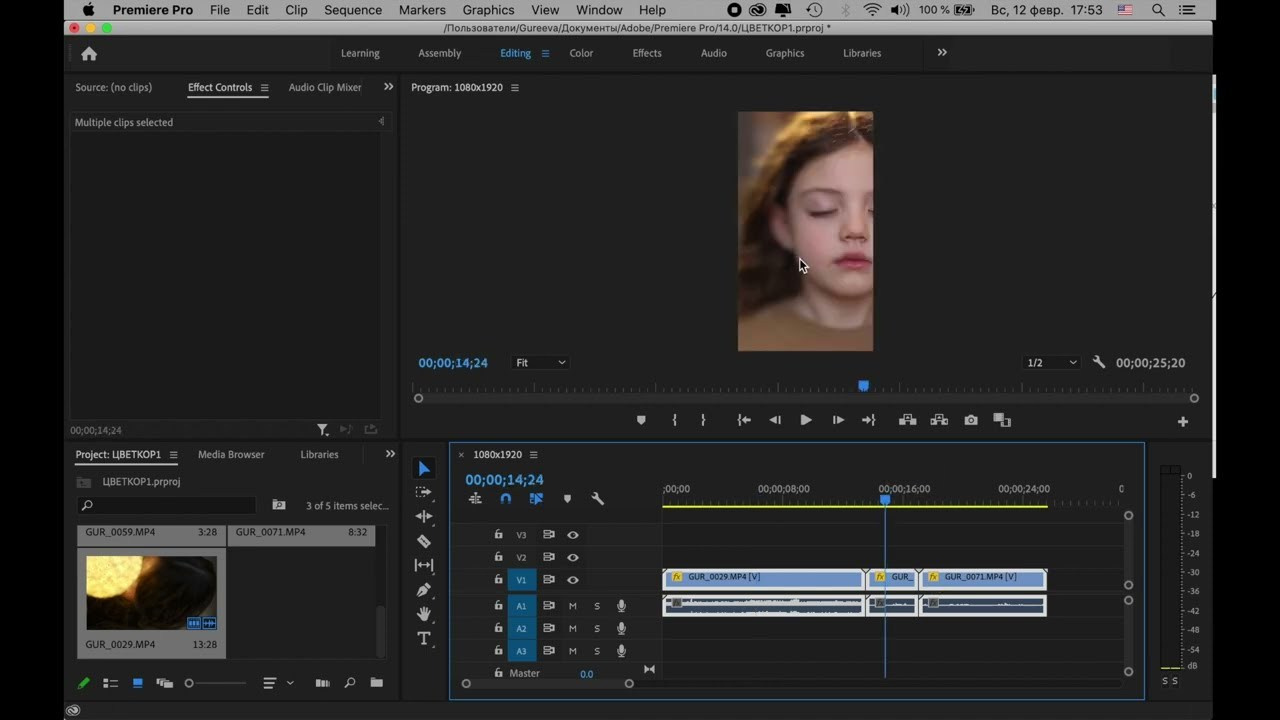Select the Ripple Edit tool

[424, 516]
